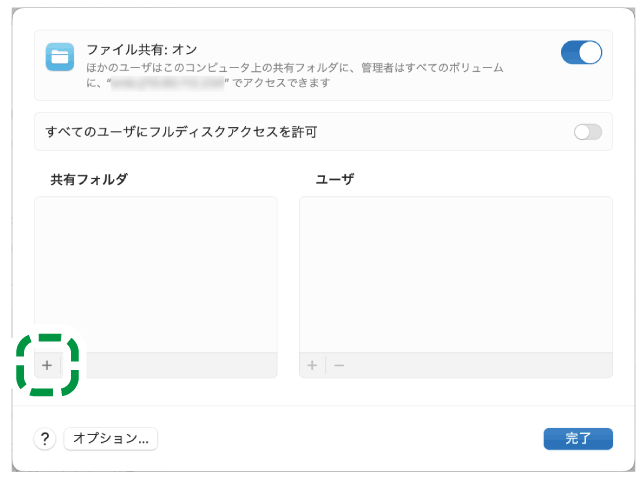Click the すべてのユーザにフルディスクアクセスを許可 label
This screenshot has width=640, height=477.
[181, 132]
